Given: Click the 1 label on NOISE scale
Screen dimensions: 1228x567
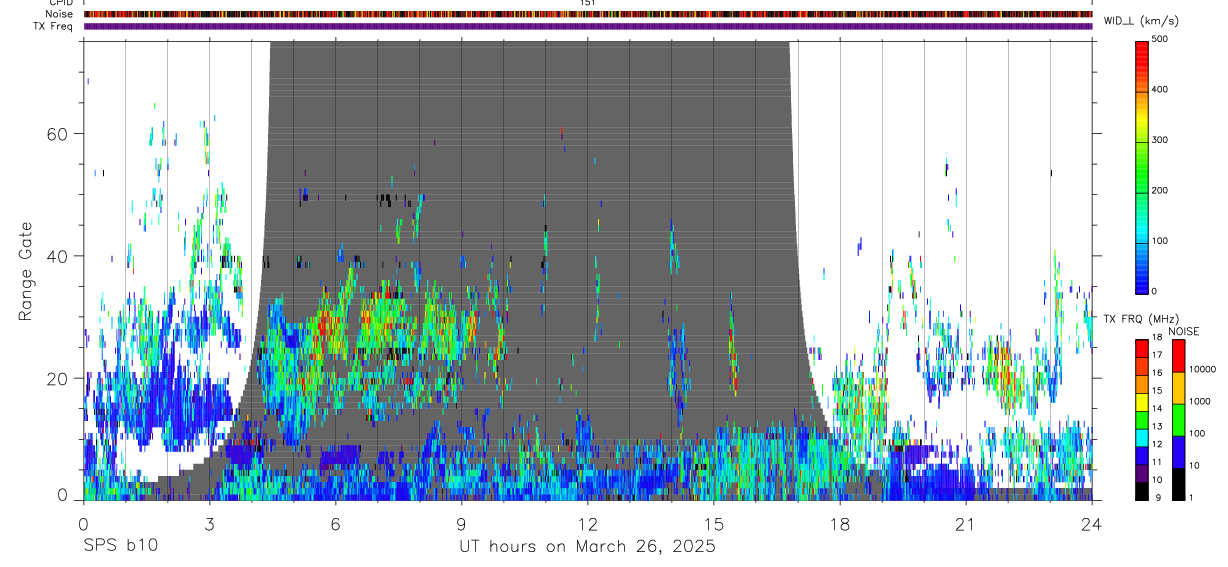Looking at the screenshot, I should point(1193,497).
